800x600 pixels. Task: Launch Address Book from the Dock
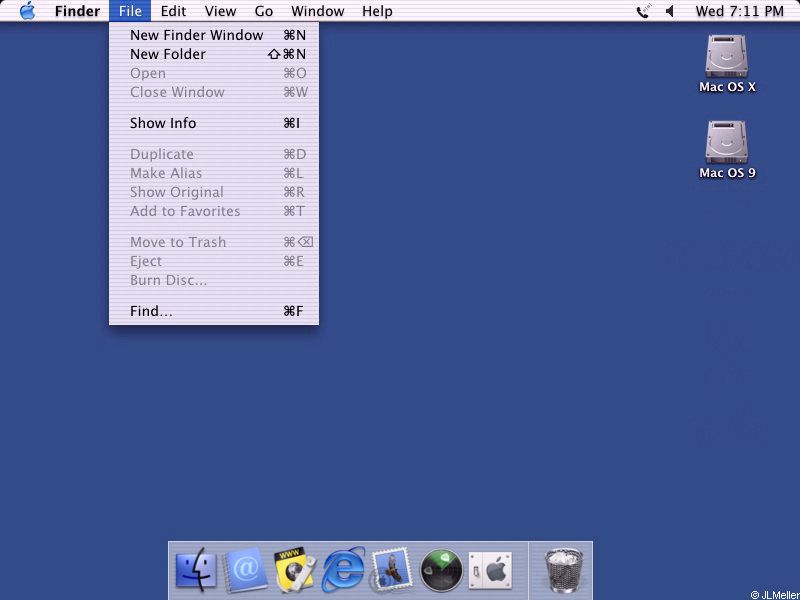point(246,570)
